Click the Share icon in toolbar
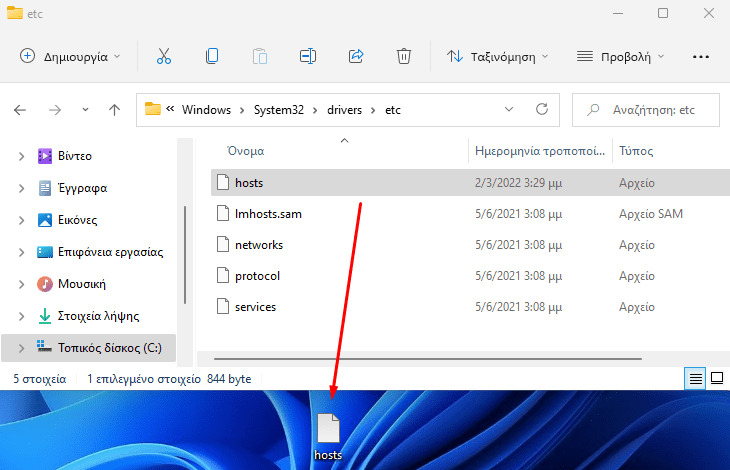730x470 pixels. click(356, 56)
